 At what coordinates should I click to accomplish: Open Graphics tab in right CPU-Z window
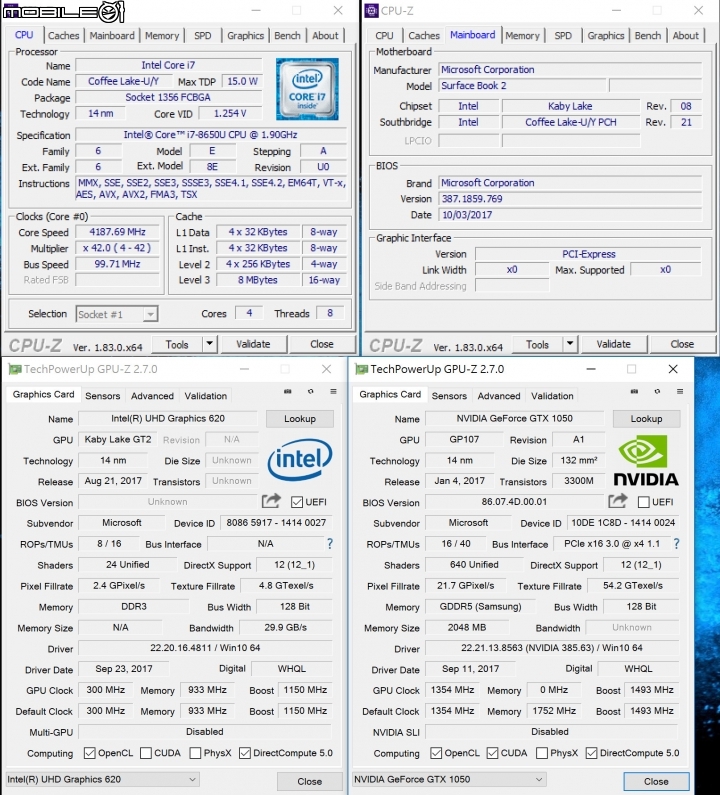605,35
